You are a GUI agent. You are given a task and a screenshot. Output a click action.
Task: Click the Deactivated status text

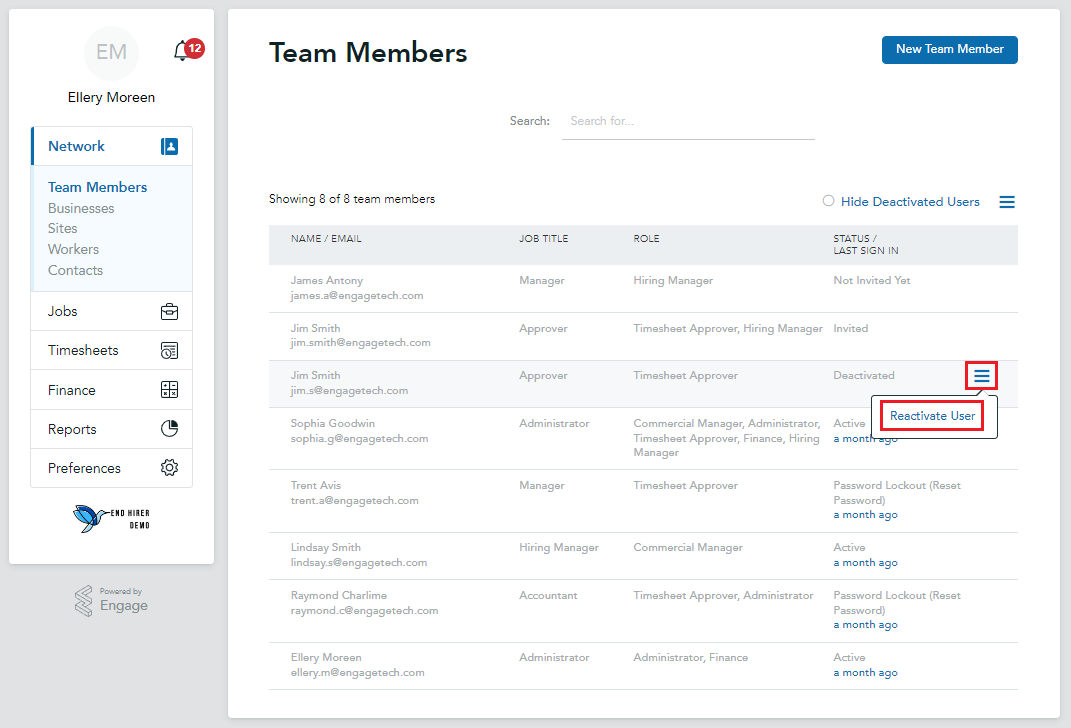pos(864,376)
